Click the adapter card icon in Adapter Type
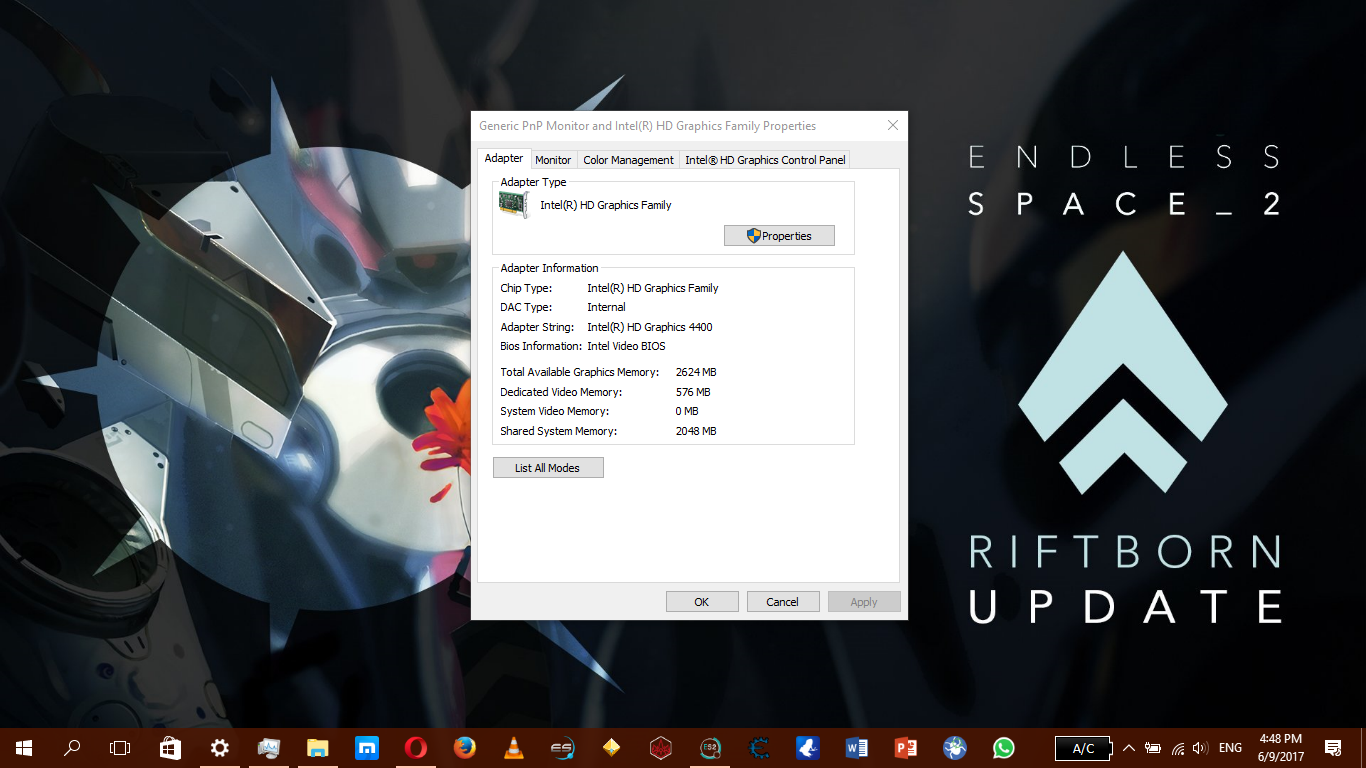This screenshot has height=768, width=1366. pos(514,204)
